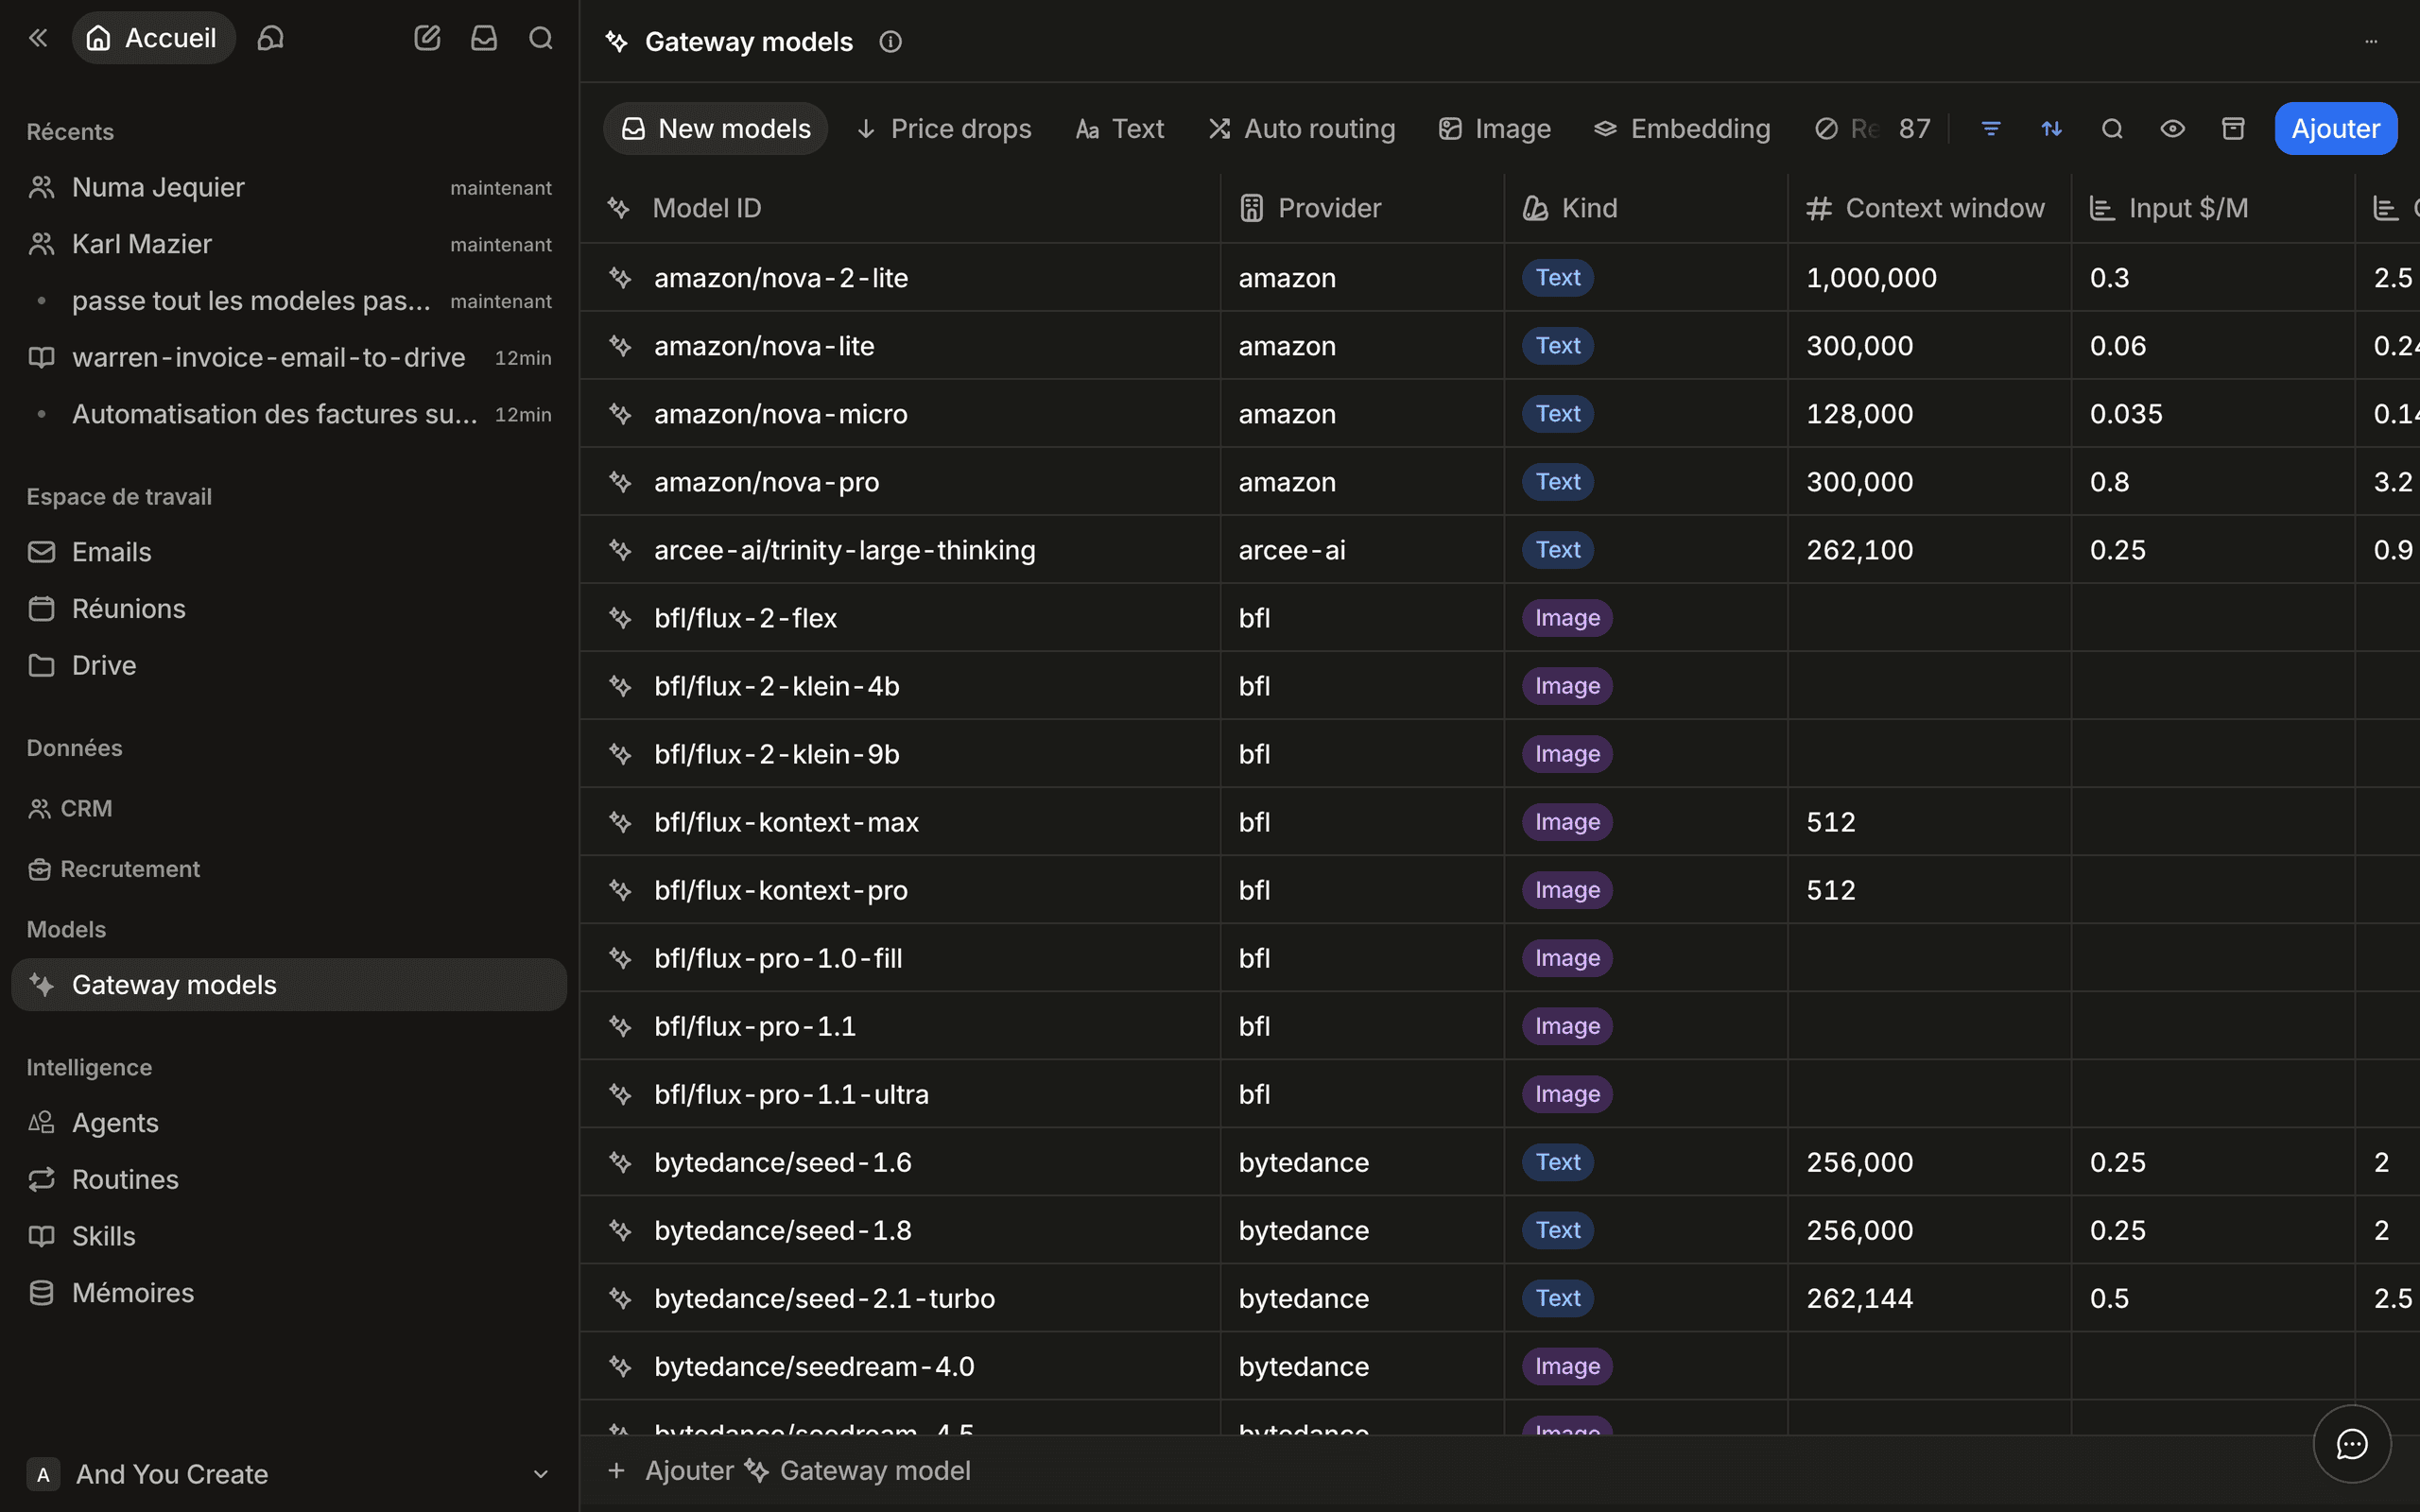This screenshot has height=1512, width=2420.
Task: Open Réunions in the sidebar
Action: tap(289, 609)
